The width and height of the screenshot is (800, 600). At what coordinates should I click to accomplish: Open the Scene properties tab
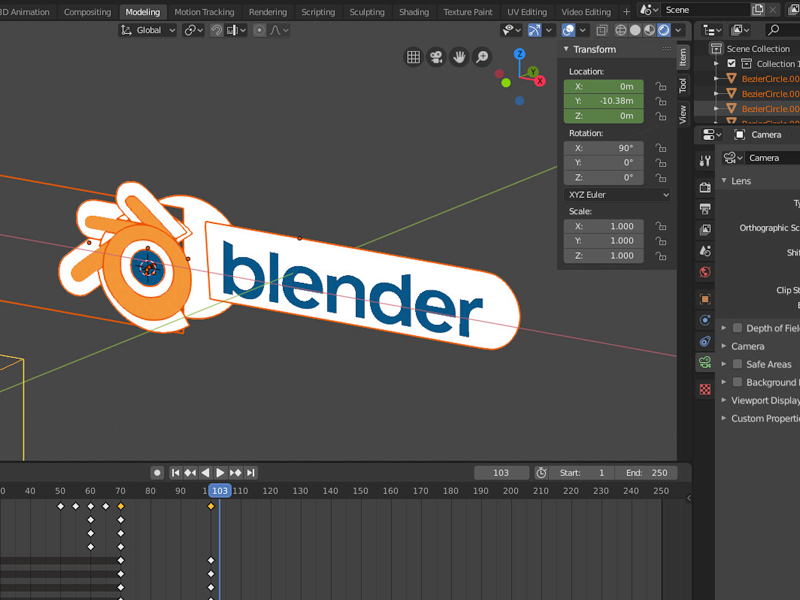705,251
